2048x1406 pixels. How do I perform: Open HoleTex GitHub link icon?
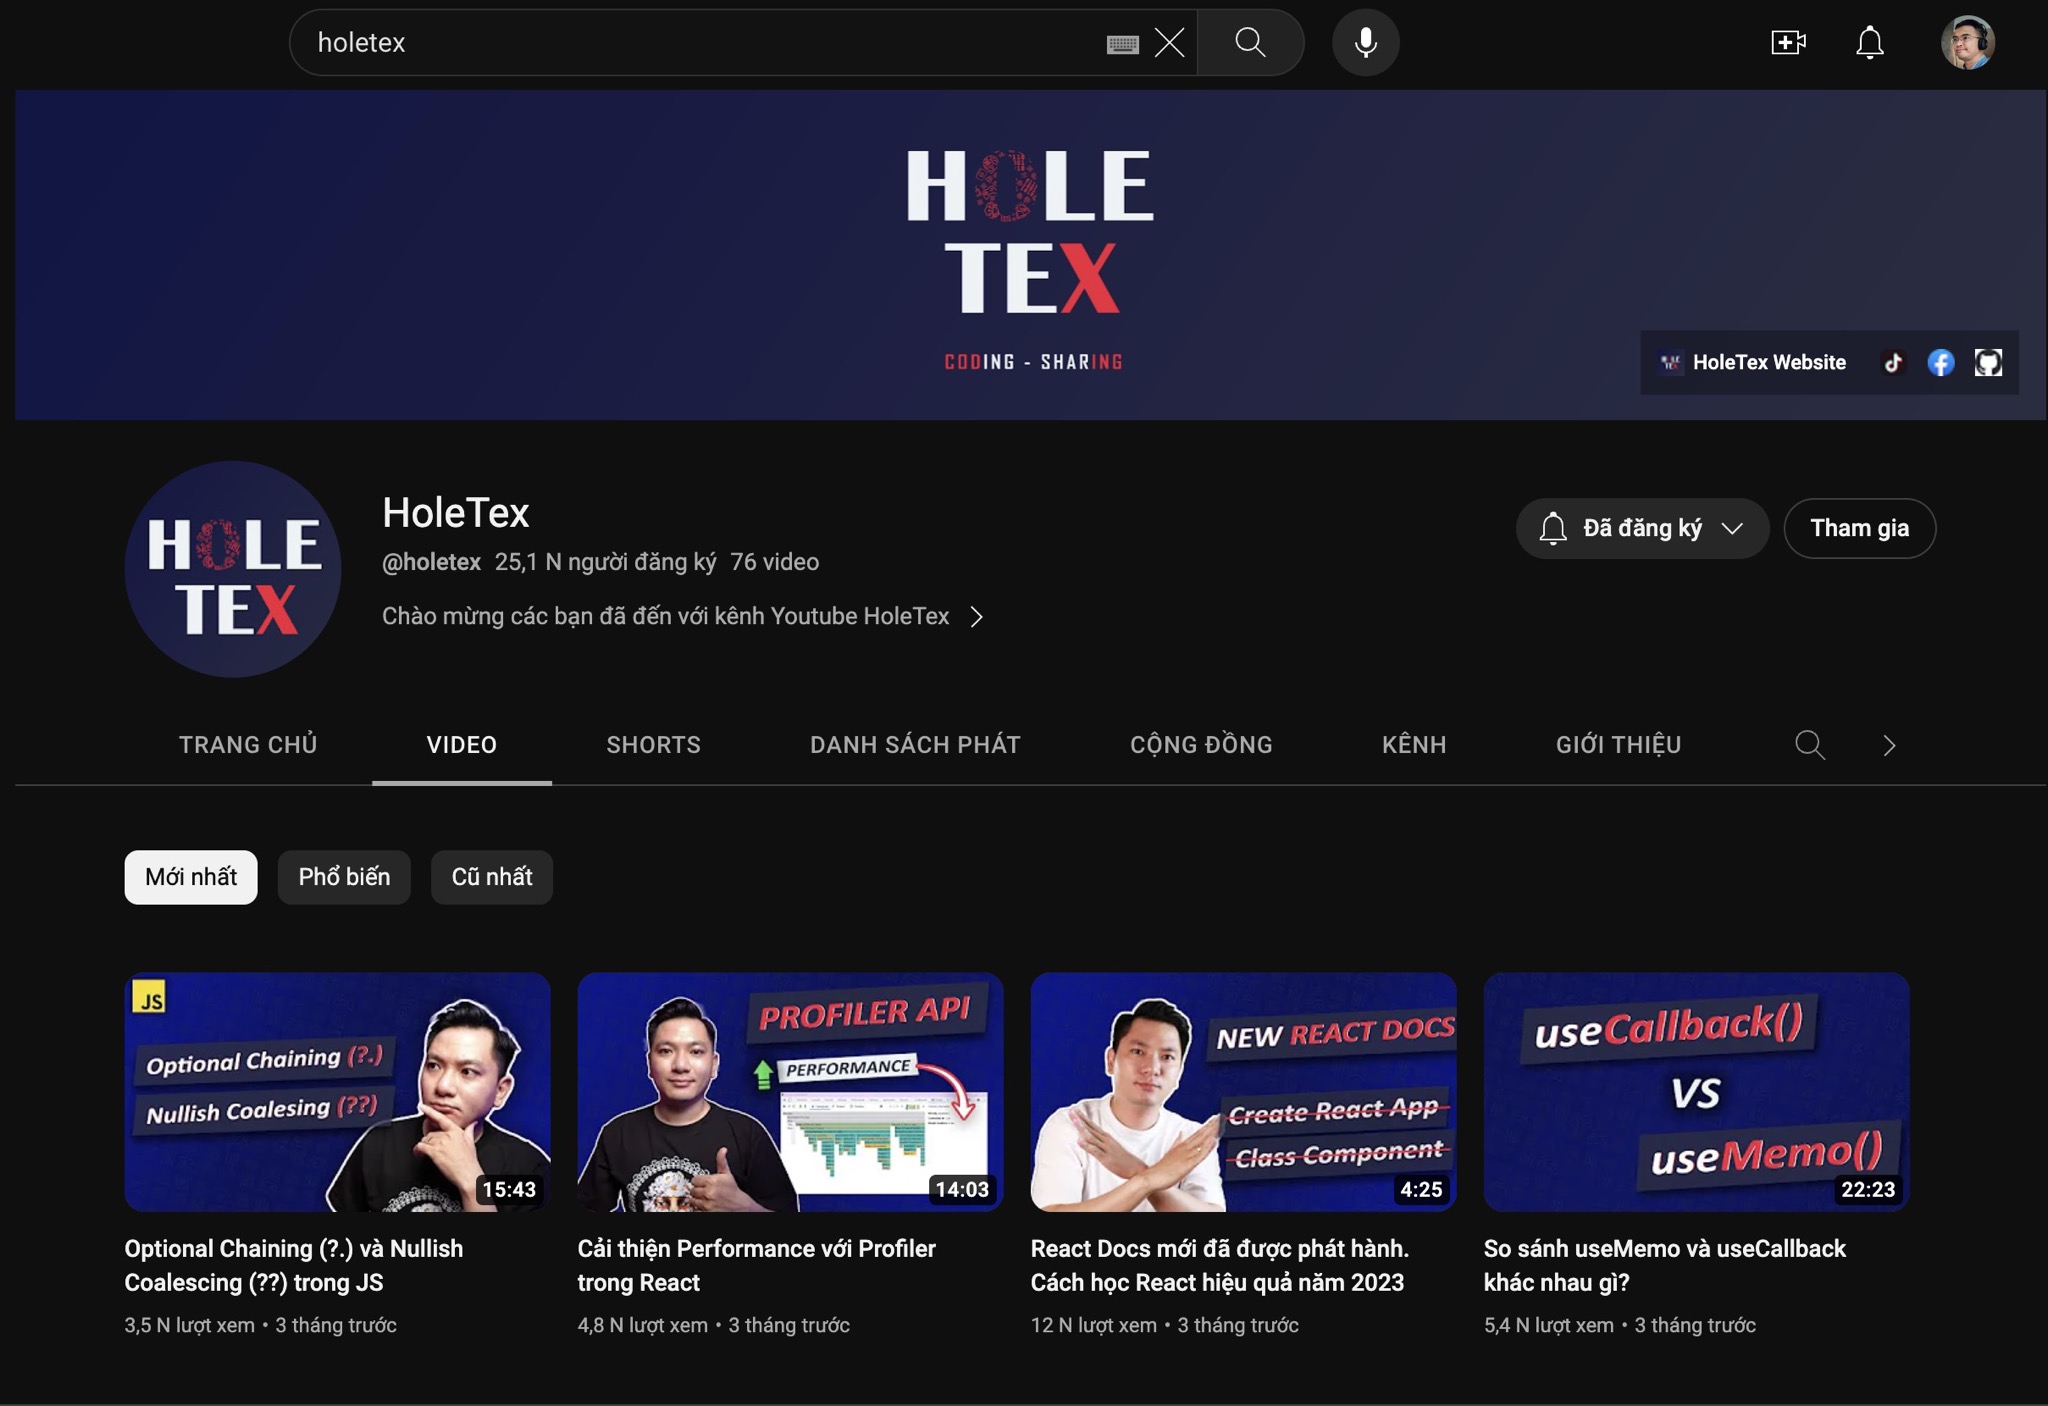[1988, 362]
